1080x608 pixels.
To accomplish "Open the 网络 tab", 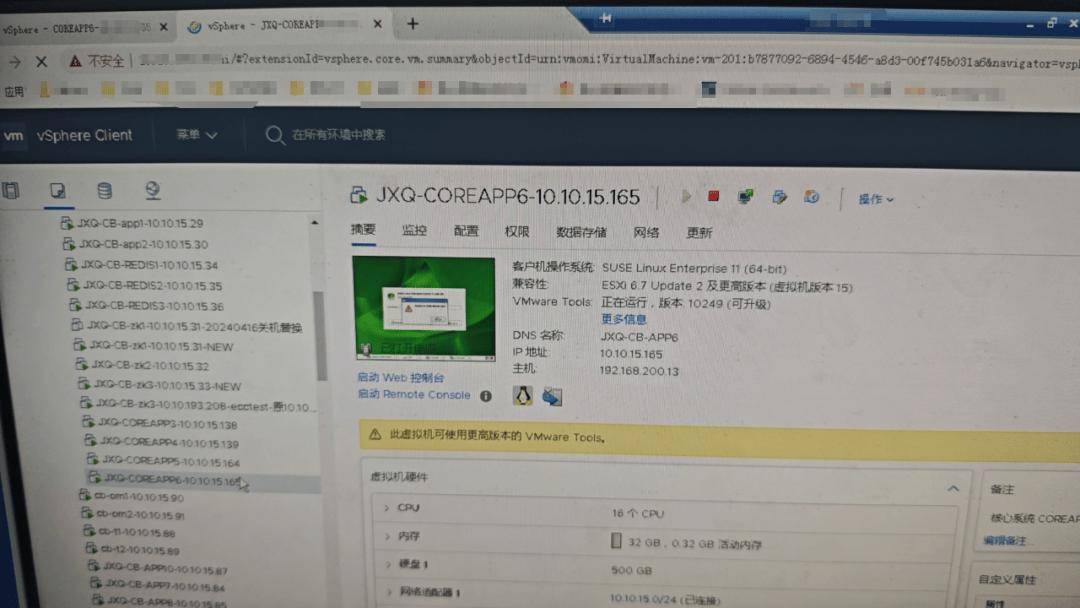I will point(646,232).
